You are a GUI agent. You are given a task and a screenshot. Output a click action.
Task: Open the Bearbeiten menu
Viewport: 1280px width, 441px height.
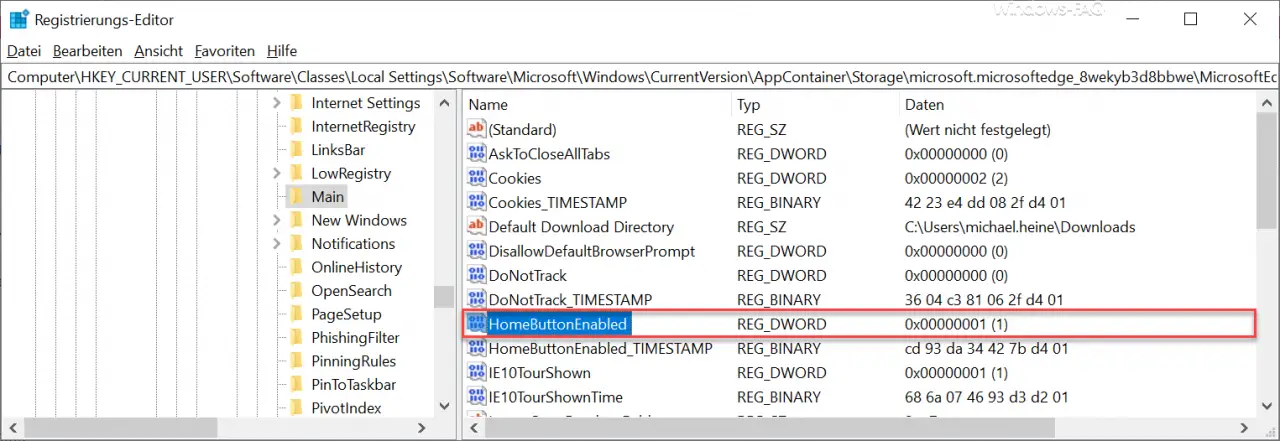(88, 51)
